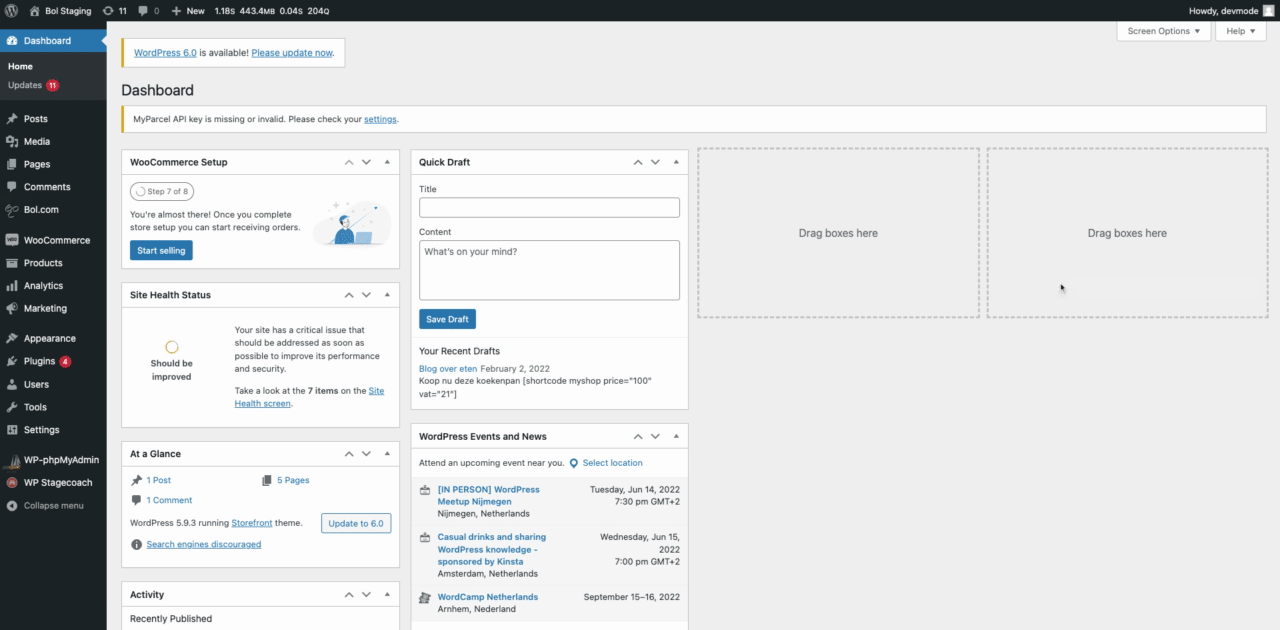The image size is (1280, 630).
Task: Click the Title field in Quick Draft
Action: [x=548, y=207]
